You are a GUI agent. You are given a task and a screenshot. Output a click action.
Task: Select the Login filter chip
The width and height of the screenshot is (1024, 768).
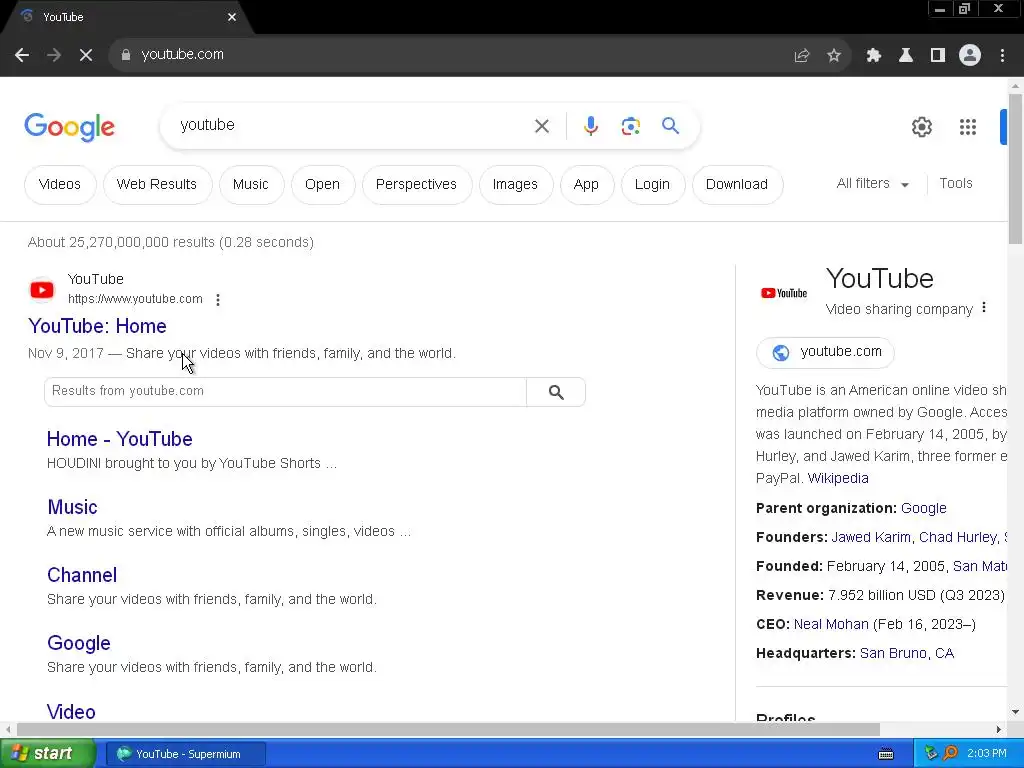(652, 185)
